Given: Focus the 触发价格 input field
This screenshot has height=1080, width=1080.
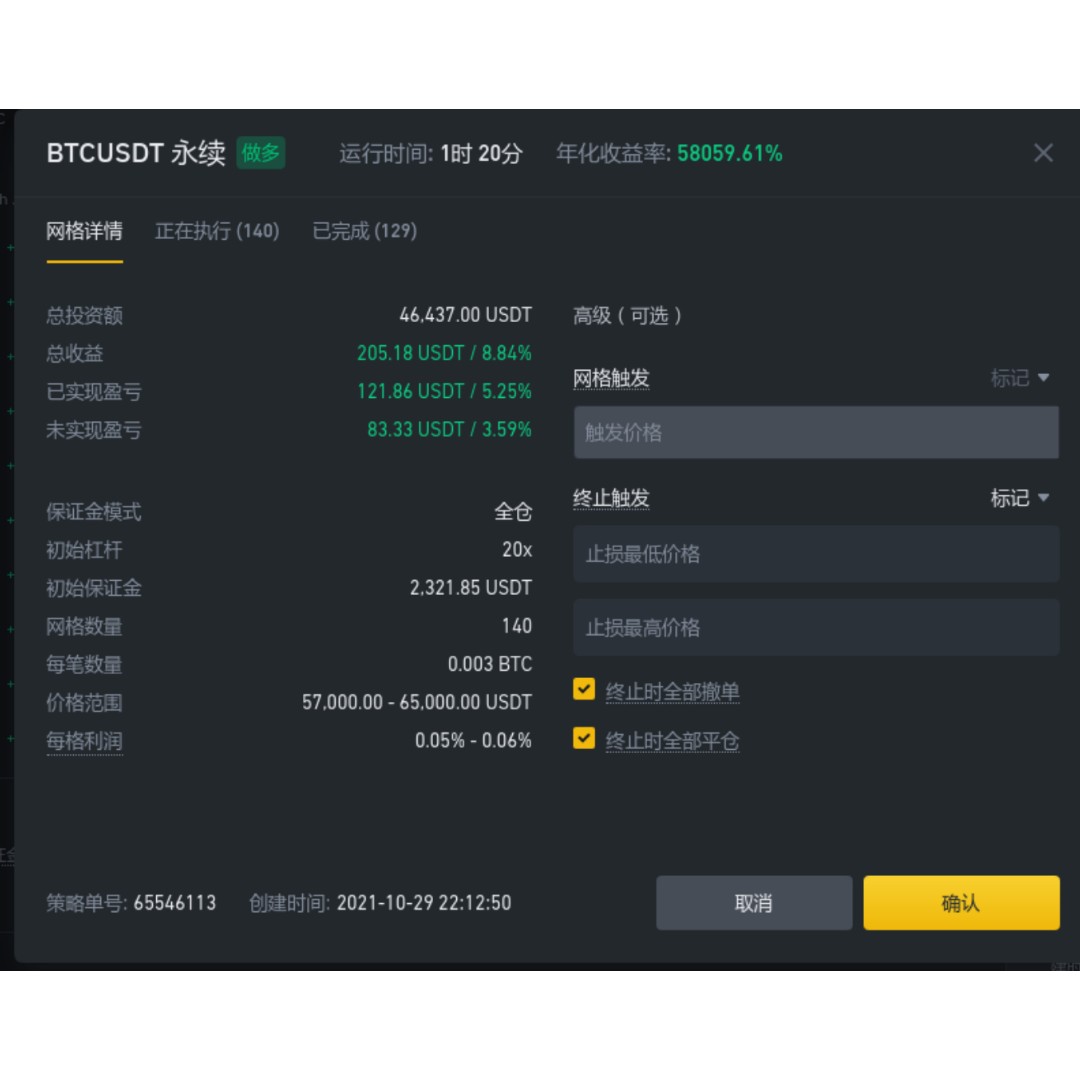Looking at the screenshot, I should coord(815,433).
